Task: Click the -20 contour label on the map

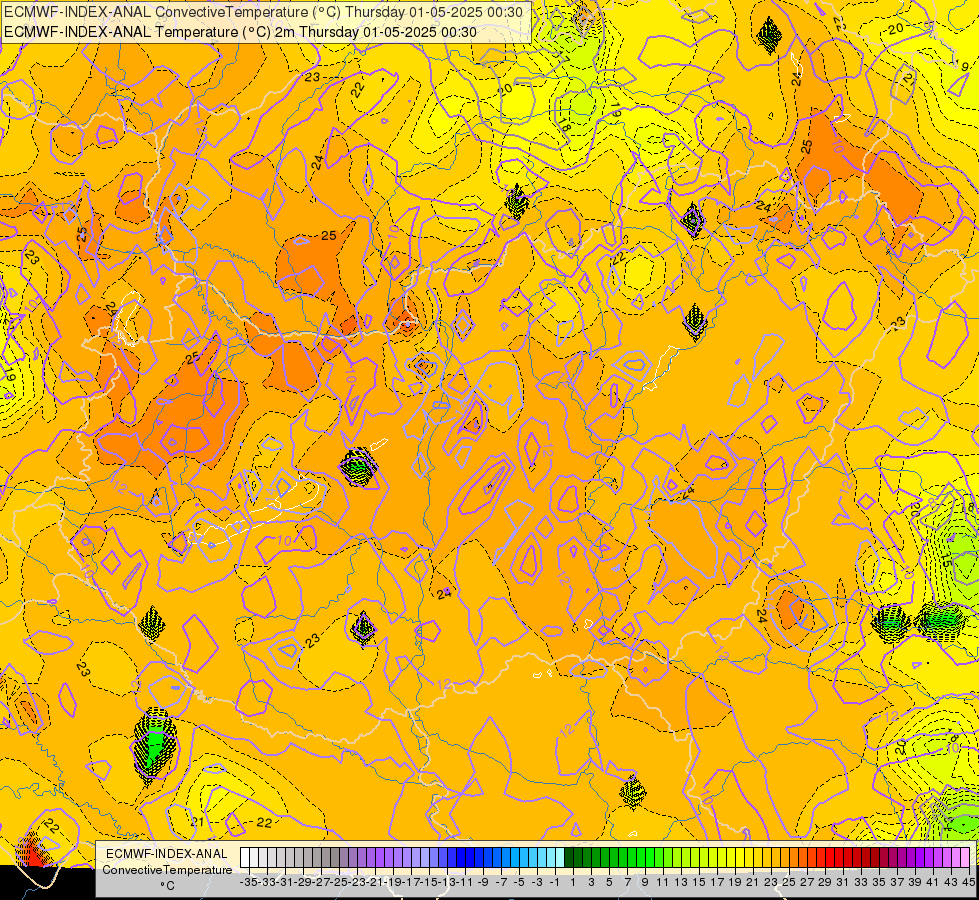Action: 894,29
